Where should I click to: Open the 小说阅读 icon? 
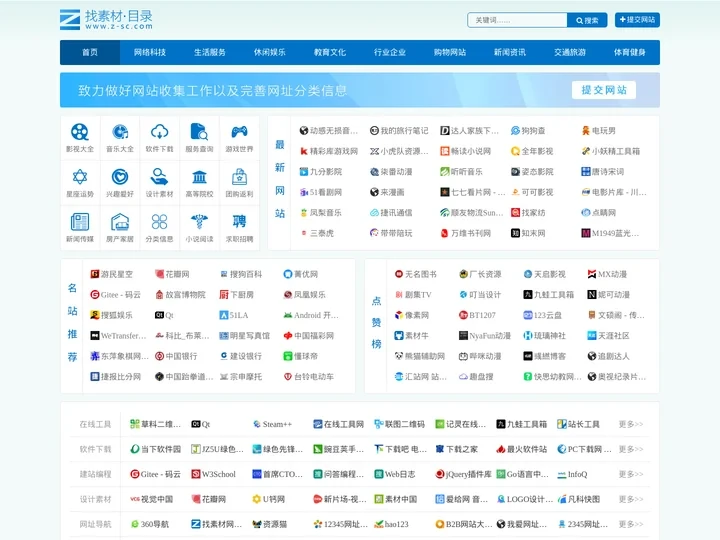[199, 222]
